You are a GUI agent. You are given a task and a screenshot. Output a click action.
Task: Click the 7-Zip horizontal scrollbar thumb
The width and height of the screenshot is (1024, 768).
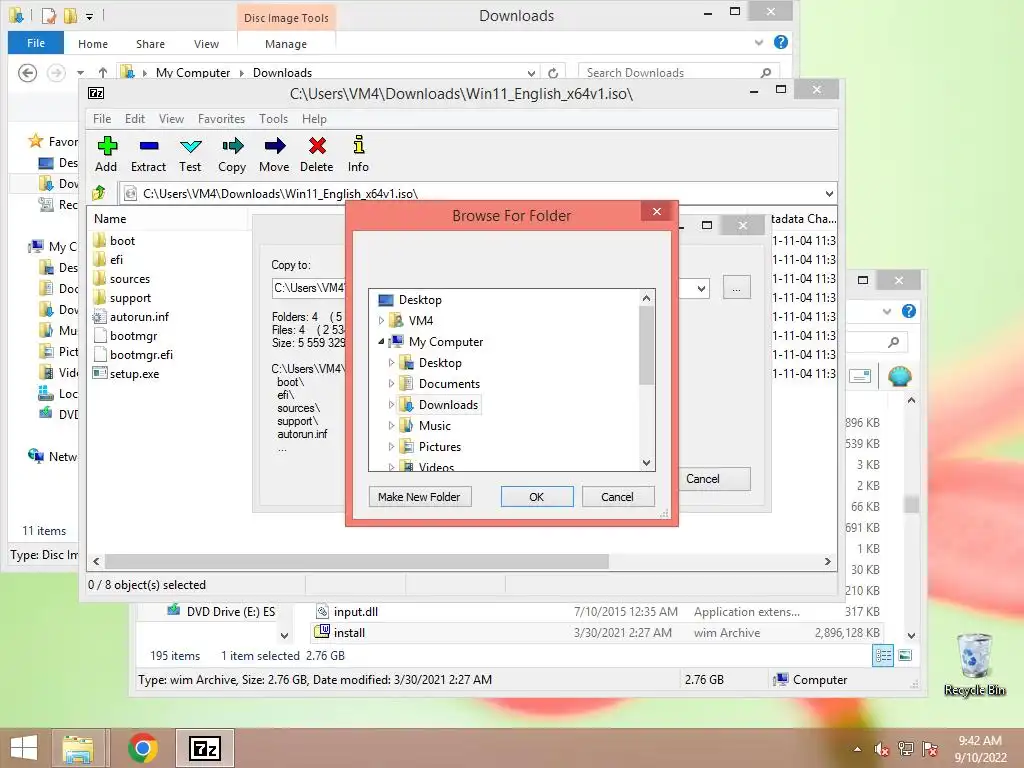pos(357,562)
